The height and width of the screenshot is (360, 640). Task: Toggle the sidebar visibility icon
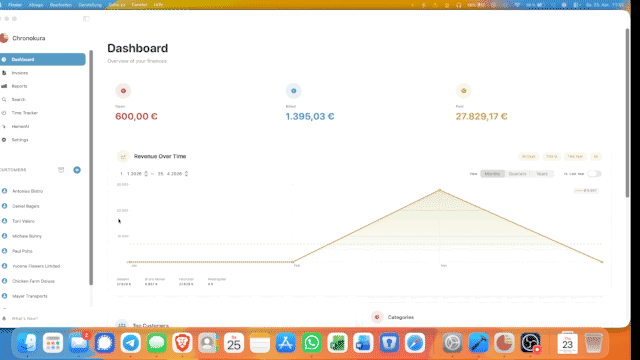click(x=86, y=19)
